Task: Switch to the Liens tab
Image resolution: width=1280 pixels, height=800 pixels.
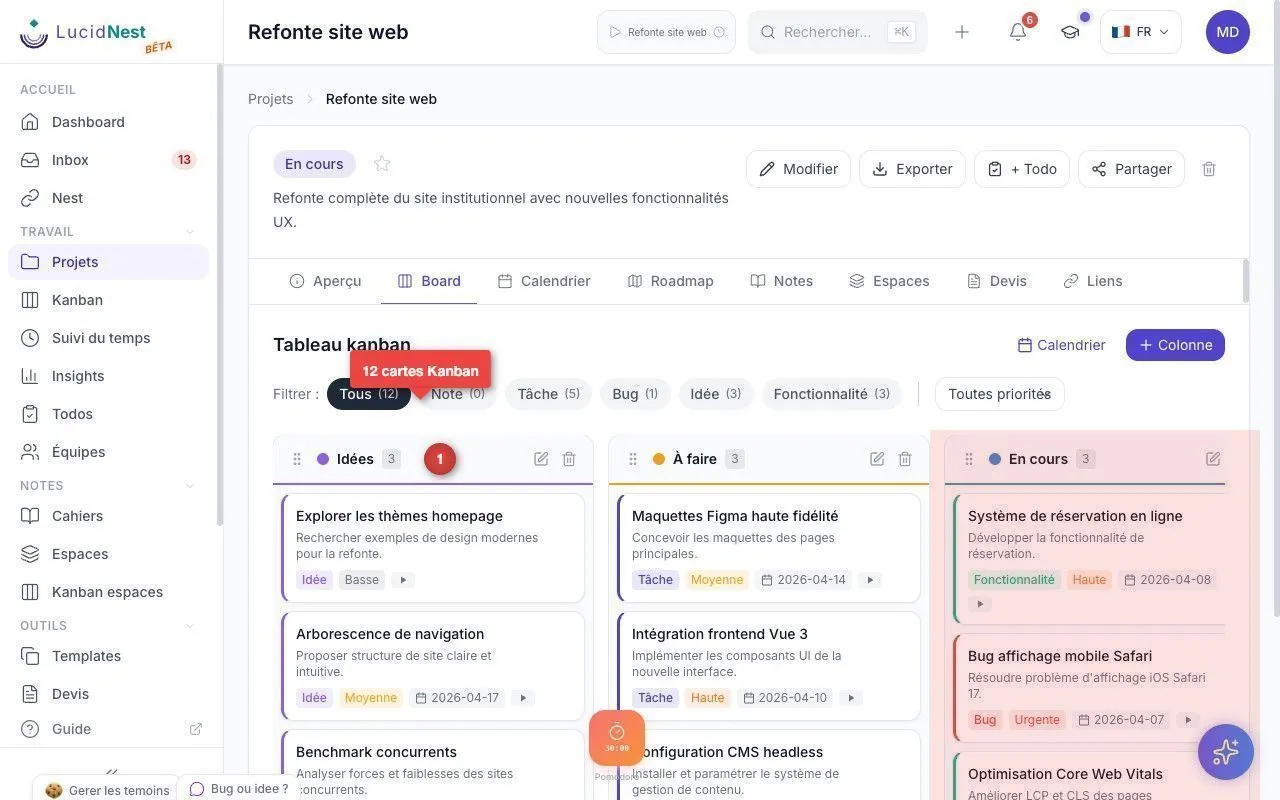Action: point(1093,281)
